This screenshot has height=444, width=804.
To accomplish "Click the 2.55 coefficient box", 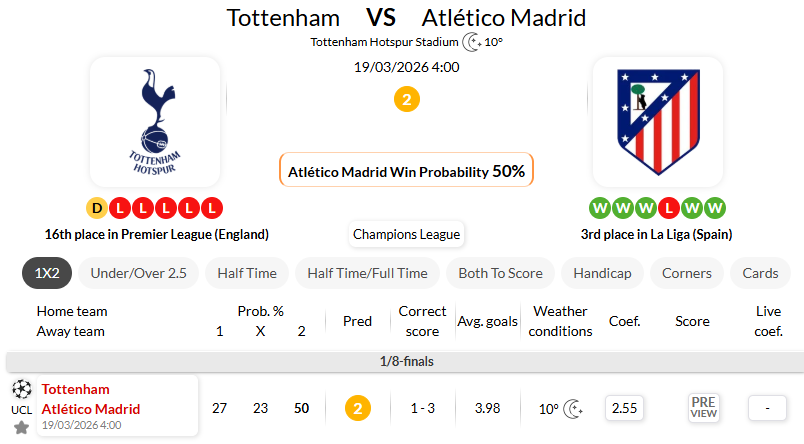I will (x=624, y=408).
